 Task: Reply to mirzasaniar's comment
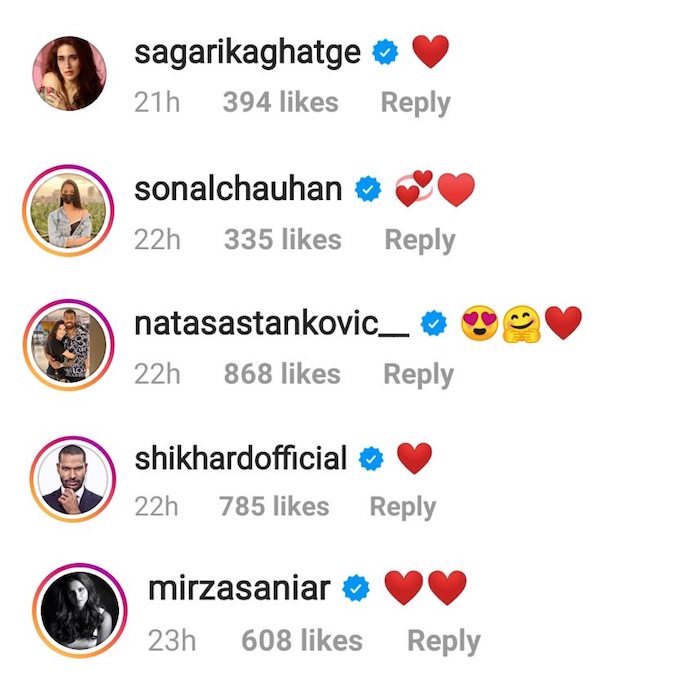click(444, 641)
